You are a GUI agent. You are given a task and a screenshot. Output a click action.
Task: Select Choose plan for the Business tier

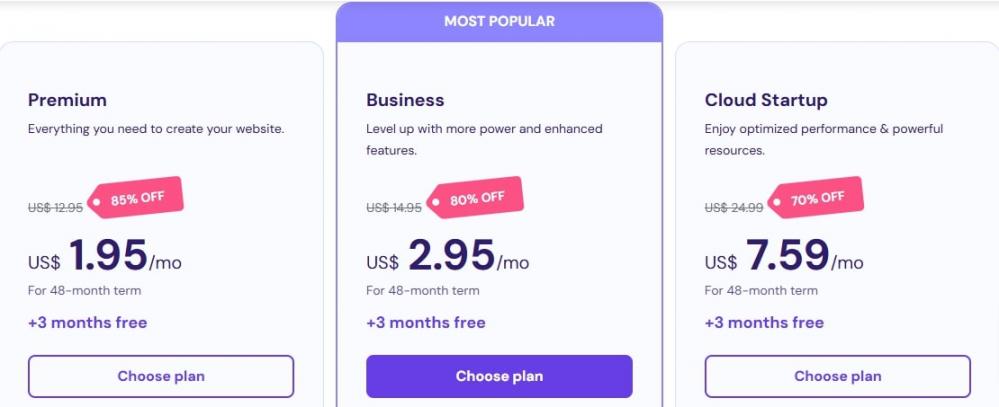coord(499,376)
